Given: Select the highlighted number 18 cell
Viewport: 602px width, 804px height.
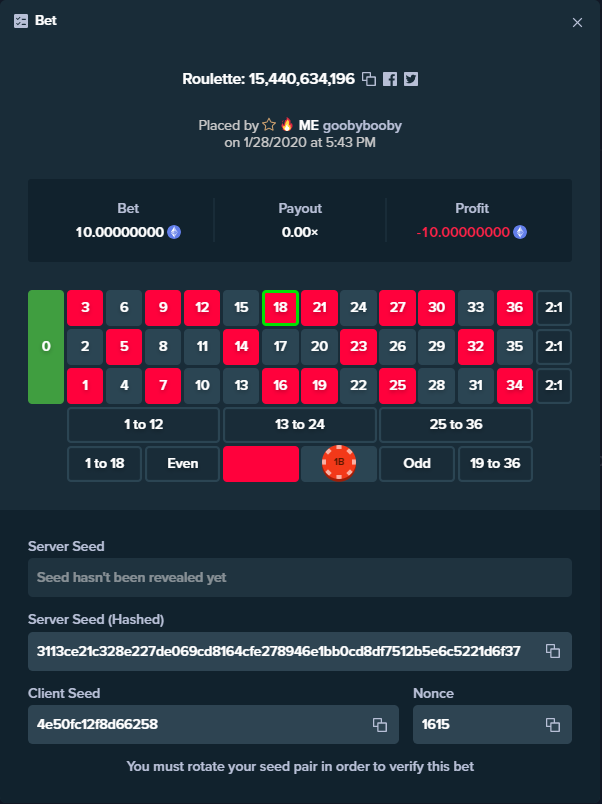Looking at the screenshot, I should click(x=280, y=308).
